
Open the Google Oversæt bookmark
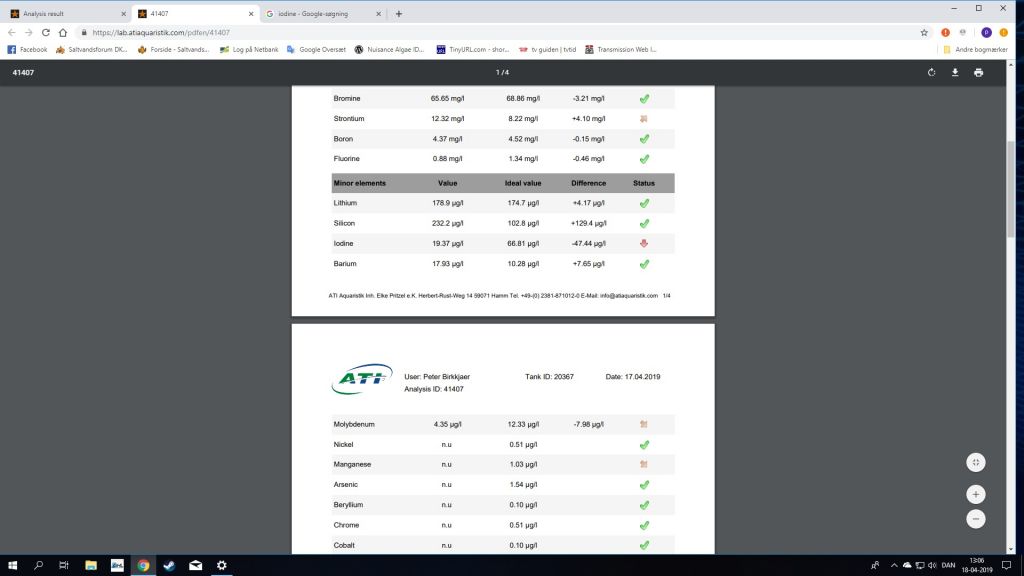[x=316, y=49]
